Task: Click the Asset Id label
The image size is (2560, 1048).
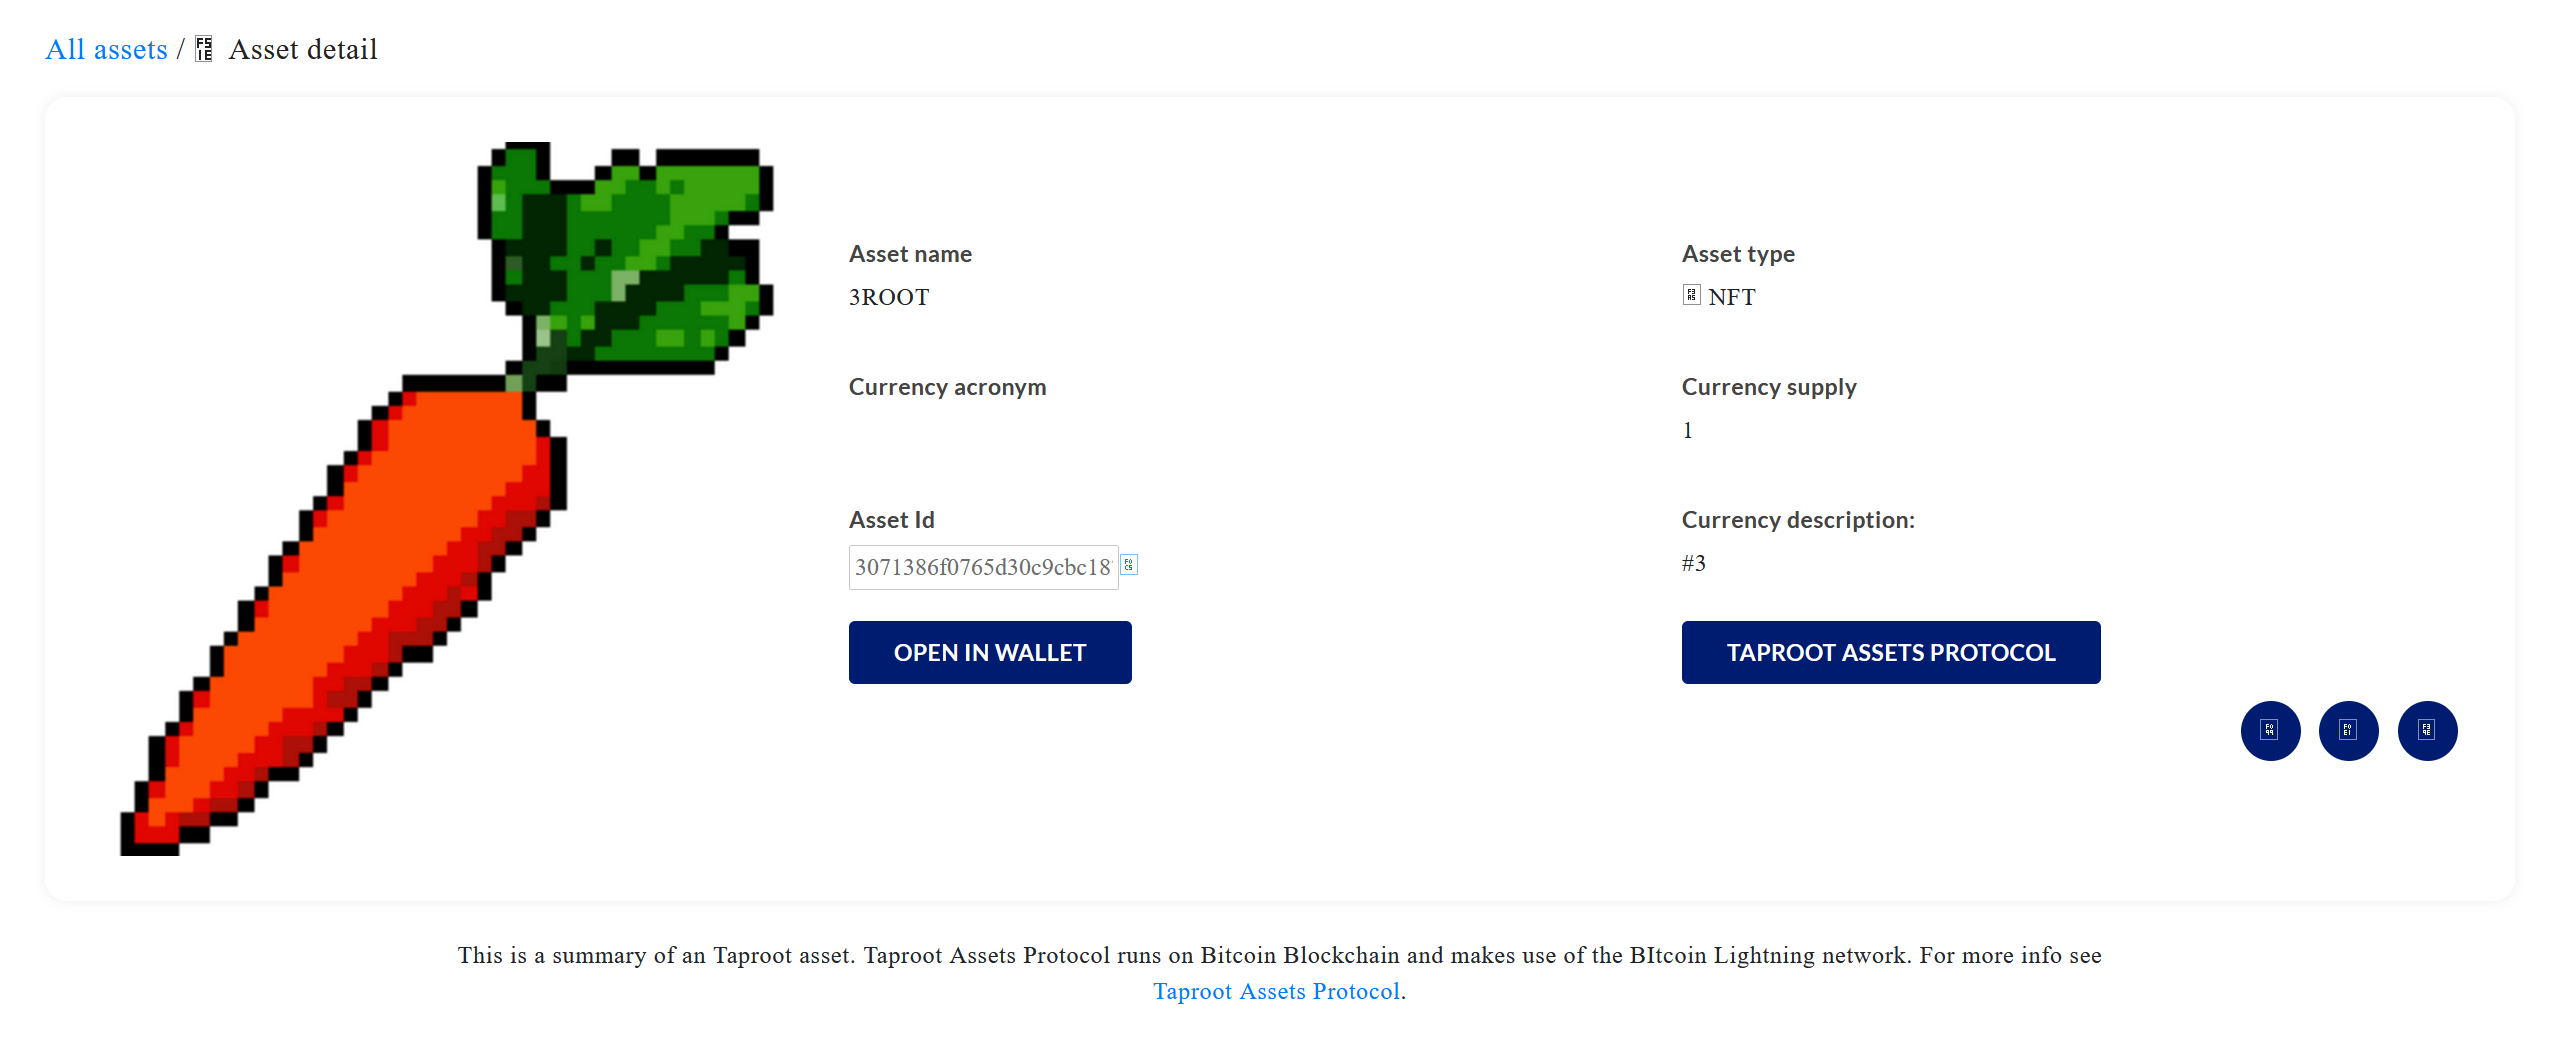Action: 891,520
